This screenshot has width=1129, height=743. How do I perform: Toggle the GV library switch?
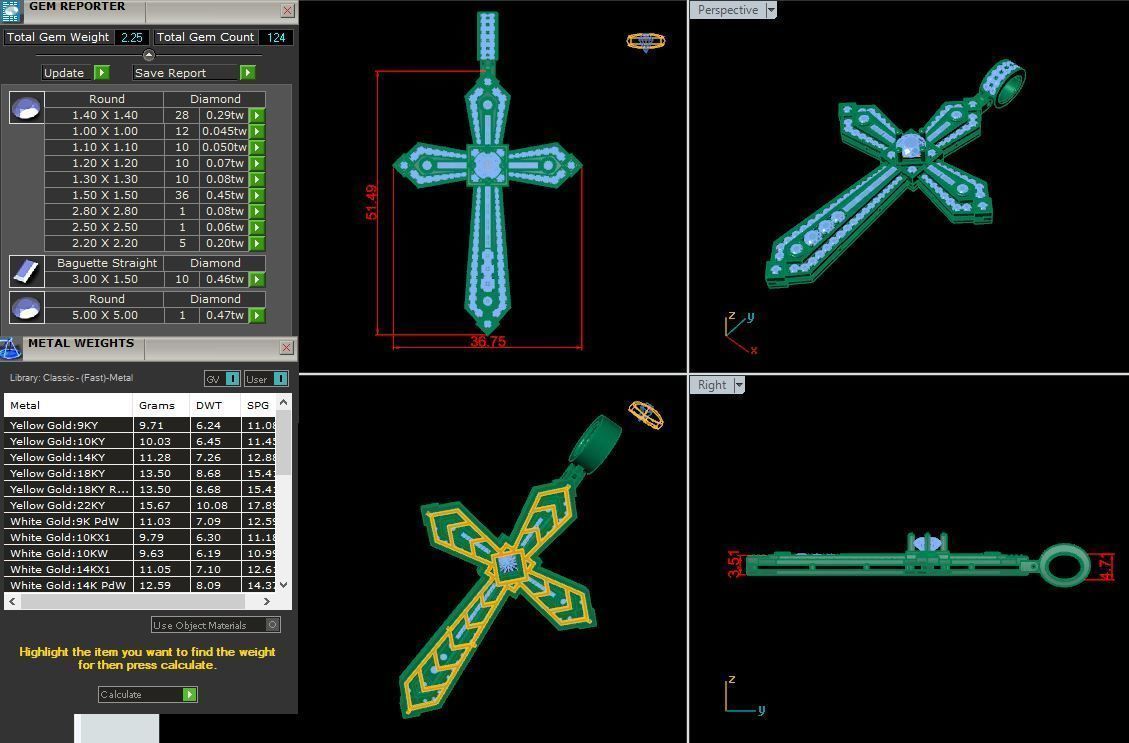pyautogui.click(x=233, y=379)
